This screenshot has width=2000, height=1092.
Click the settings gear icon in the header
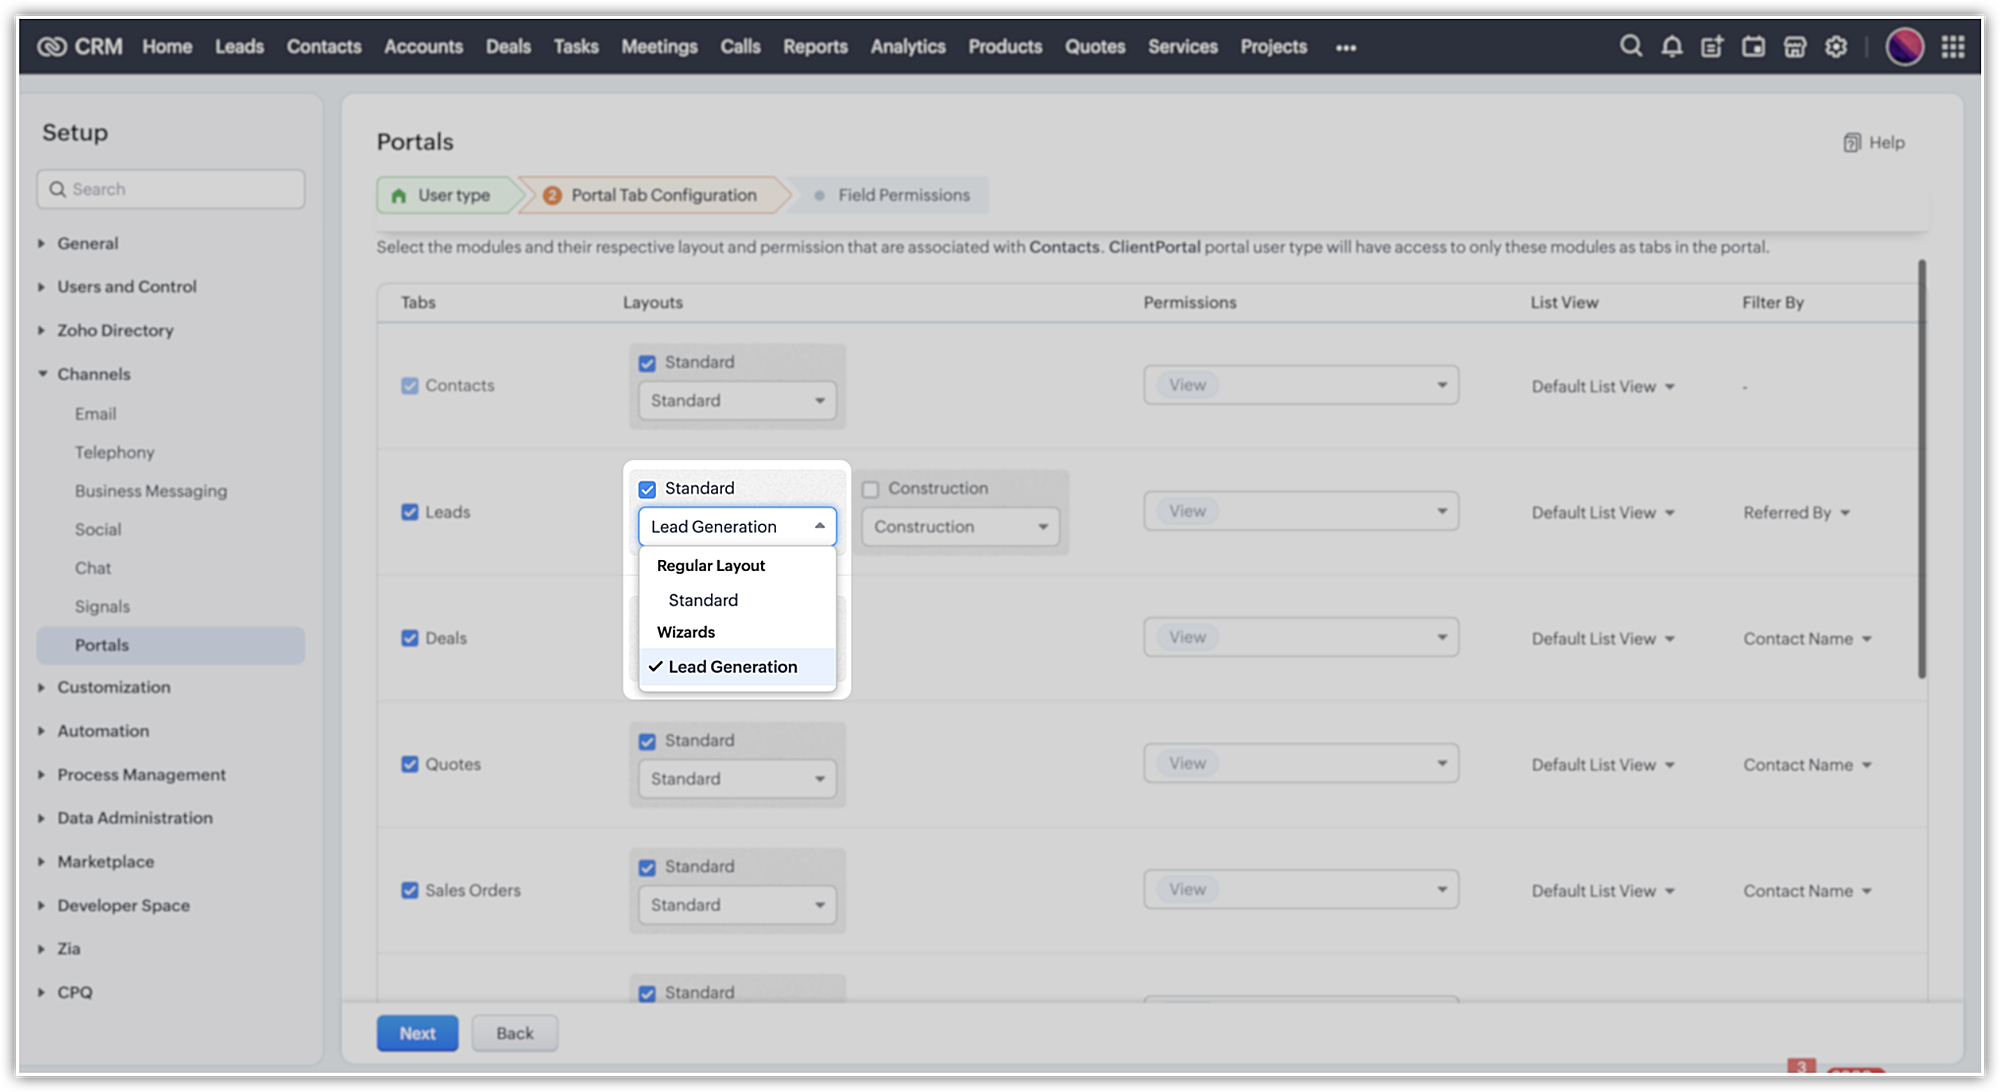1836,46
